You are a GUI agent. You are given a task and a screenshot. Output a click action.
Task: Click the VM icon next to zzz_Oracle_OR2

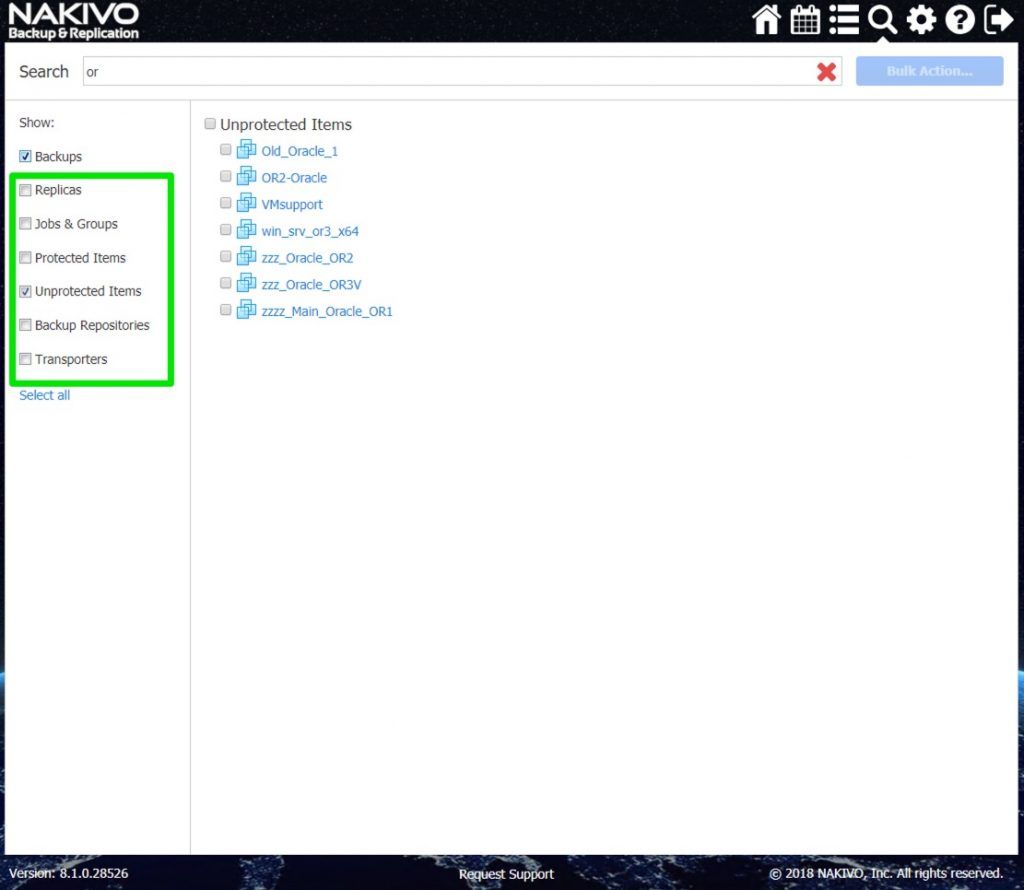point(246,257)
